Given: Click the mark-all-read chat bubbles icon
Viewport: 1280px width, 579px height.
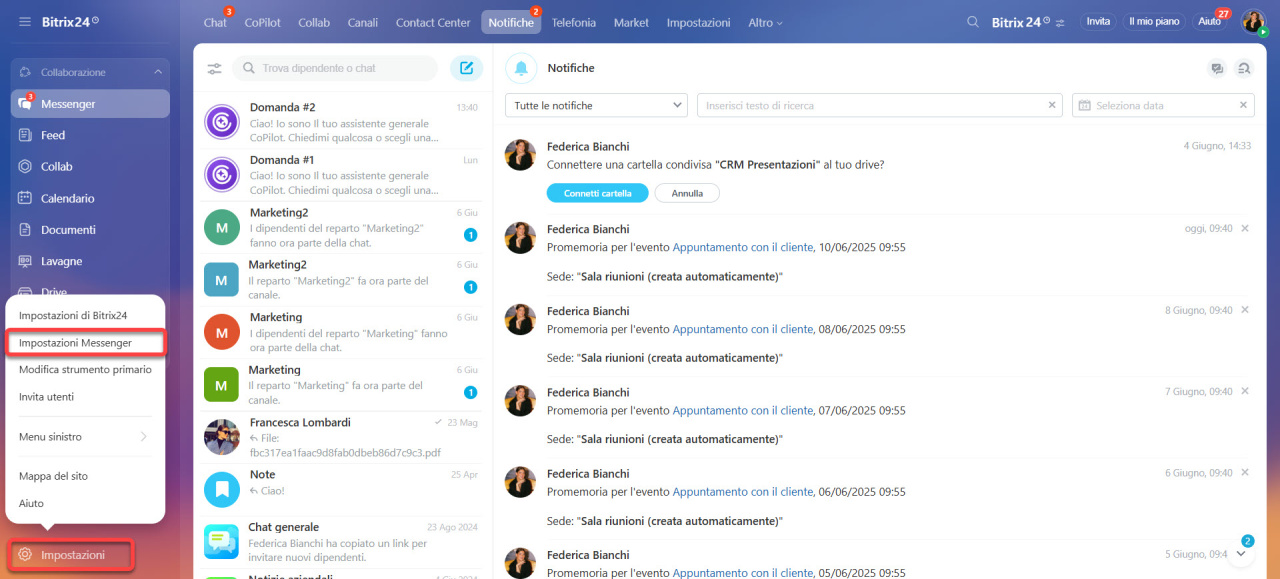Looking at the screenshot, I should coord(1217,69).
